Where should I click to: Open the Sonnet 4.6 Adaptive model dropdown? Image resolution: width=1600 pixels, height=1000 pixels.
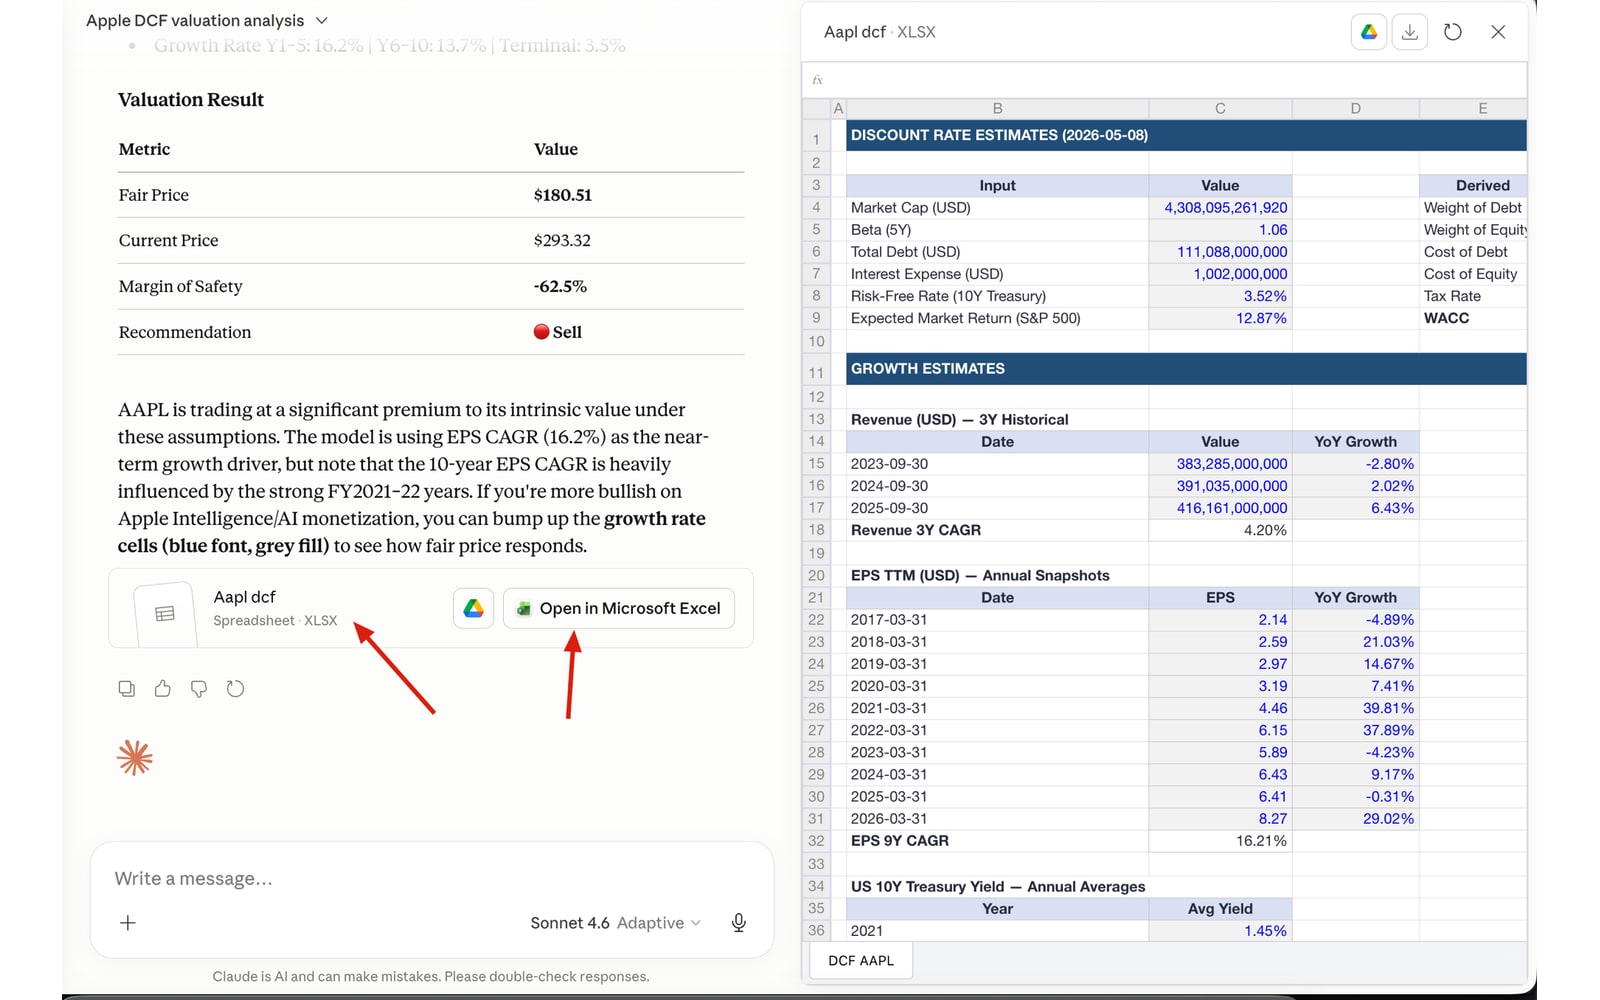(x=615, y=923)
